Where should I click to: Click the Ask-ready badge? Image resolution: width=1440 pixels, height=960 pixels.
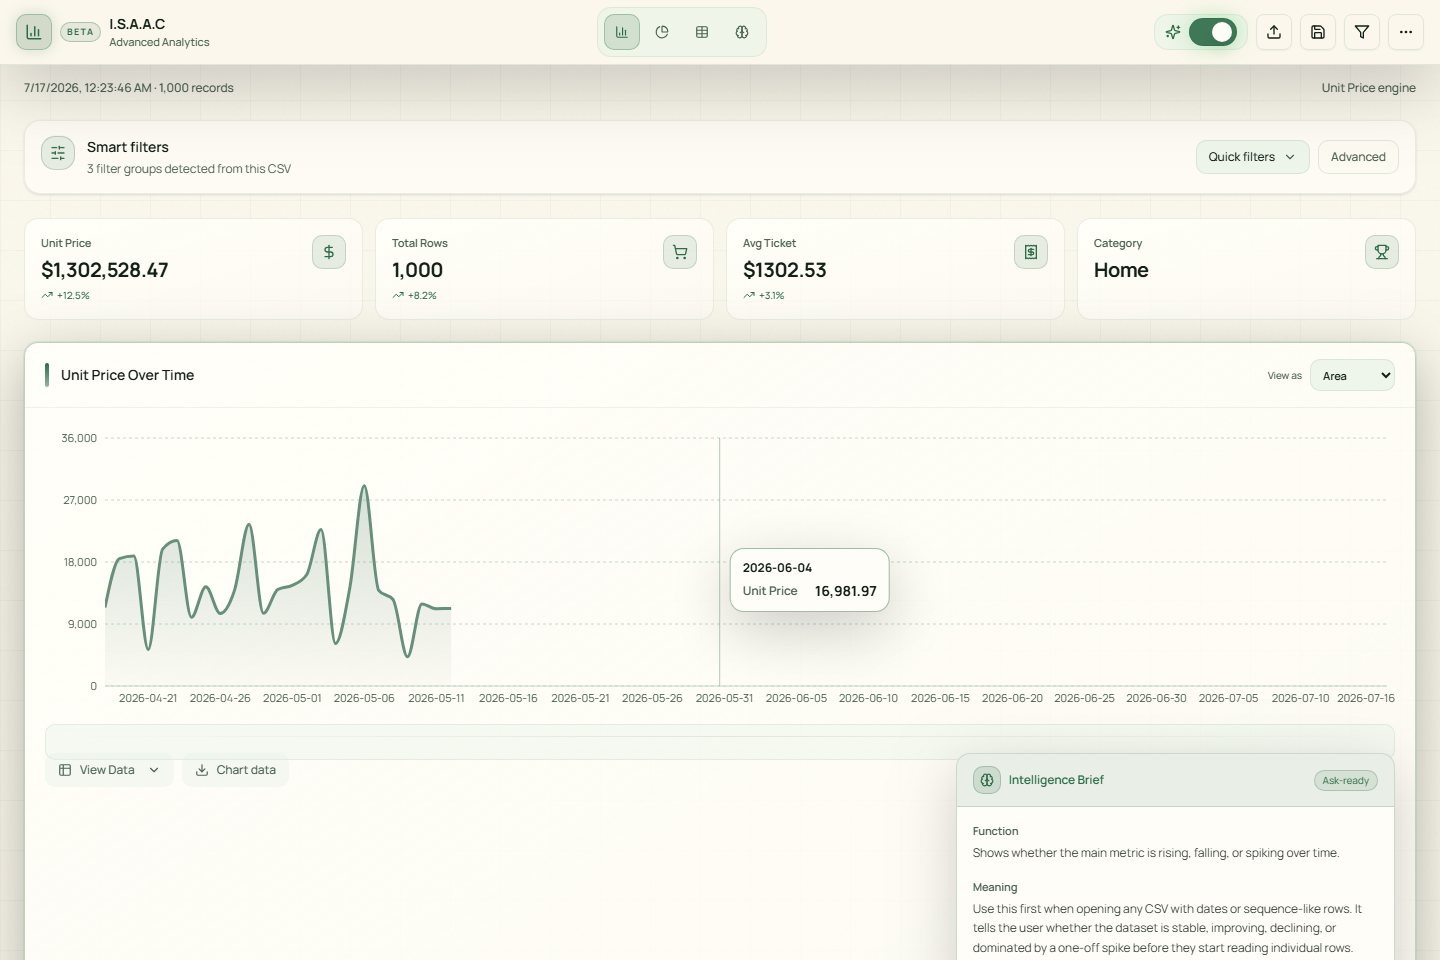(1346, 781)
